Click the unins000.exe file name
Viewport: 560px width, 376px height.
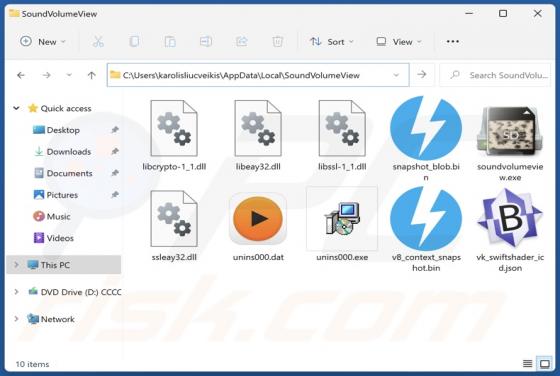(x=342, y=257)
